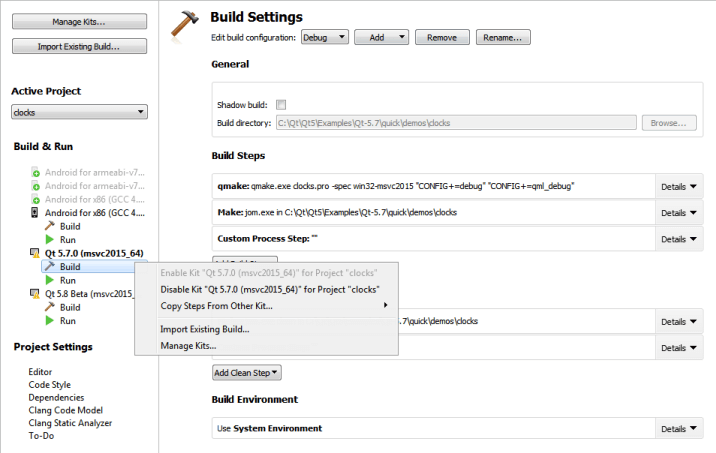This screenshot has width=716, height=453.
Task: Click the Manage Kits... button at the top left
Action: point(79,21)
